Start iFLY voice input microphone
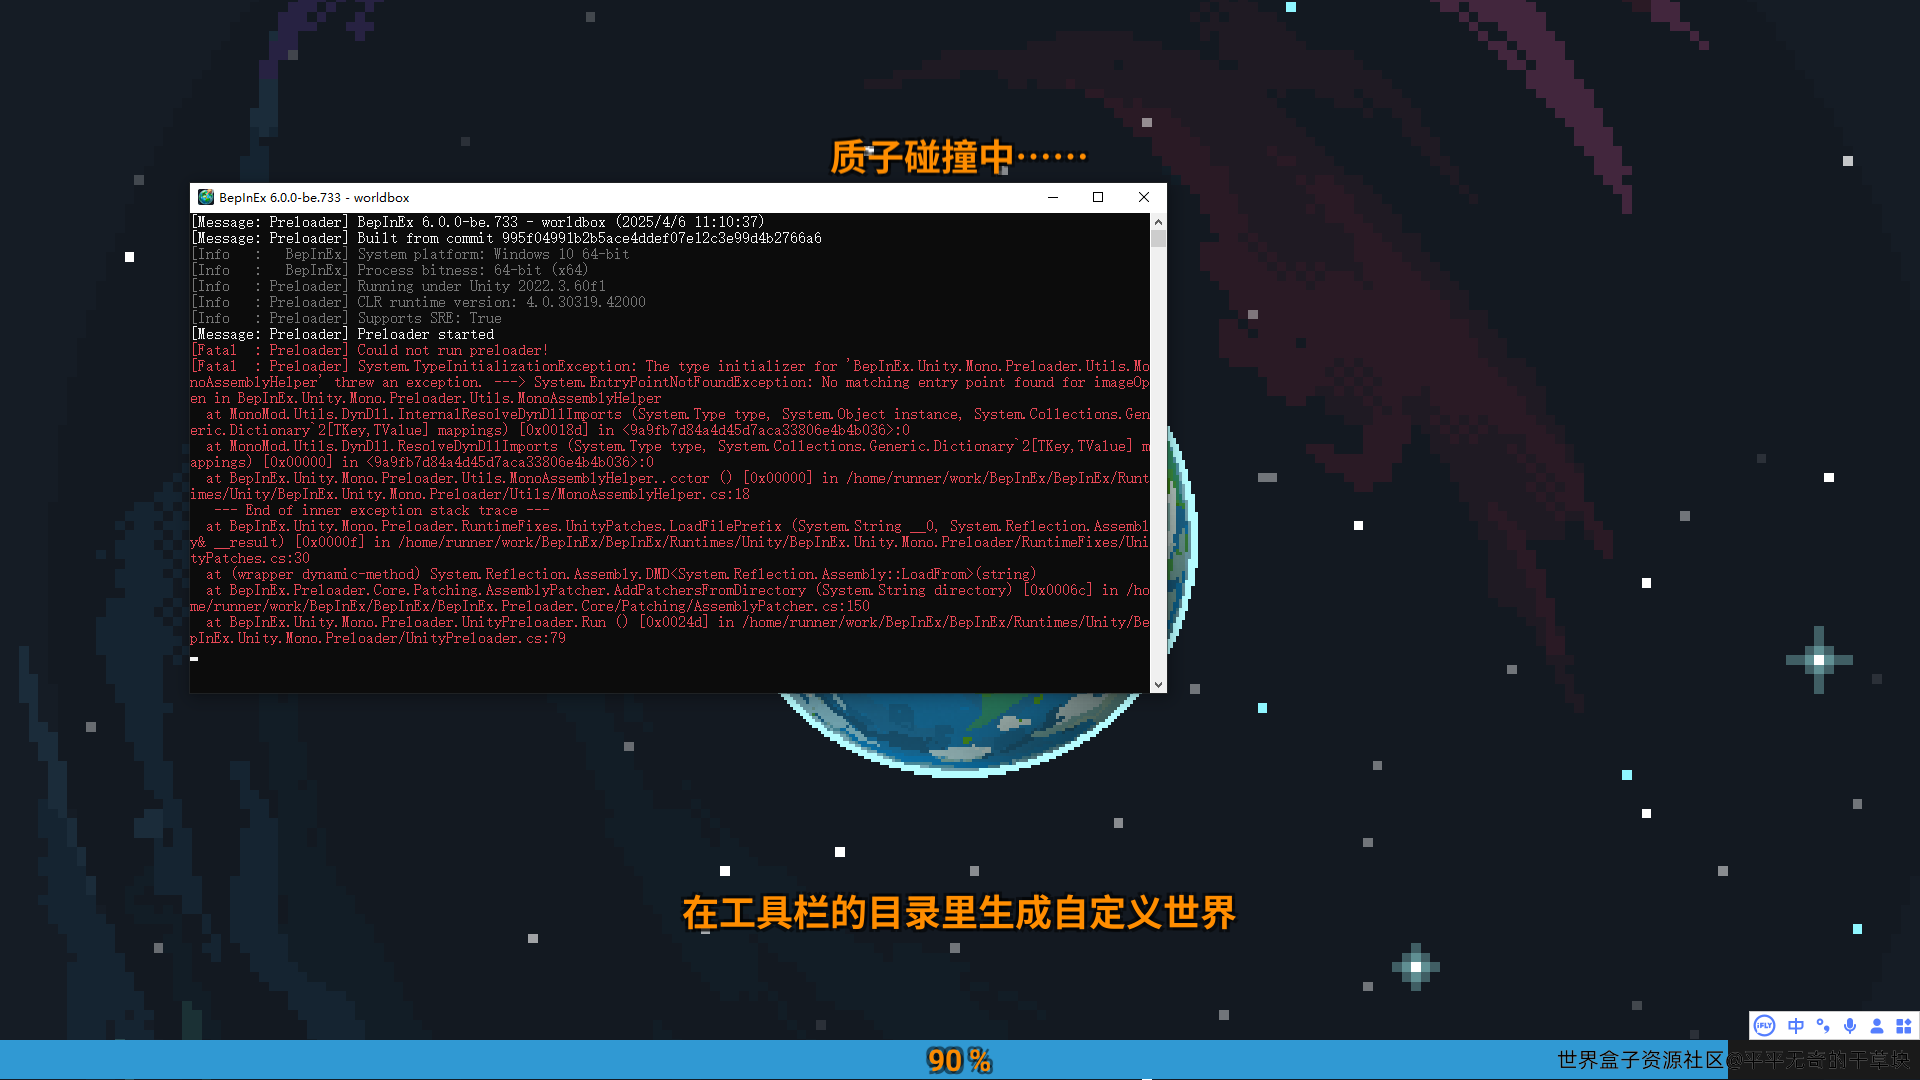Viewport: 1920px width, 1080px height. pyautogui.click(x=1850, y=1026)
